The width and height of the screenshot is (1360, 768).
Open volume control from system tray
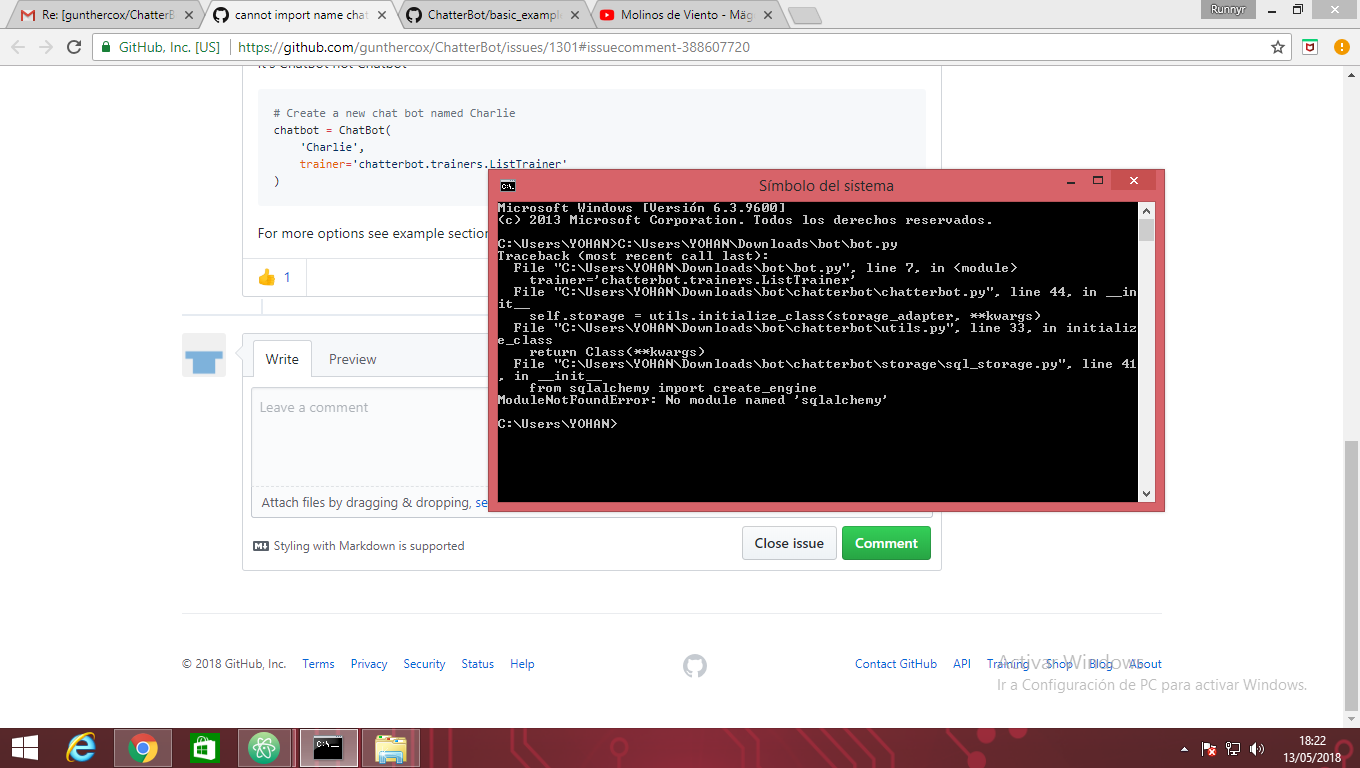(x=1256, y=748)
